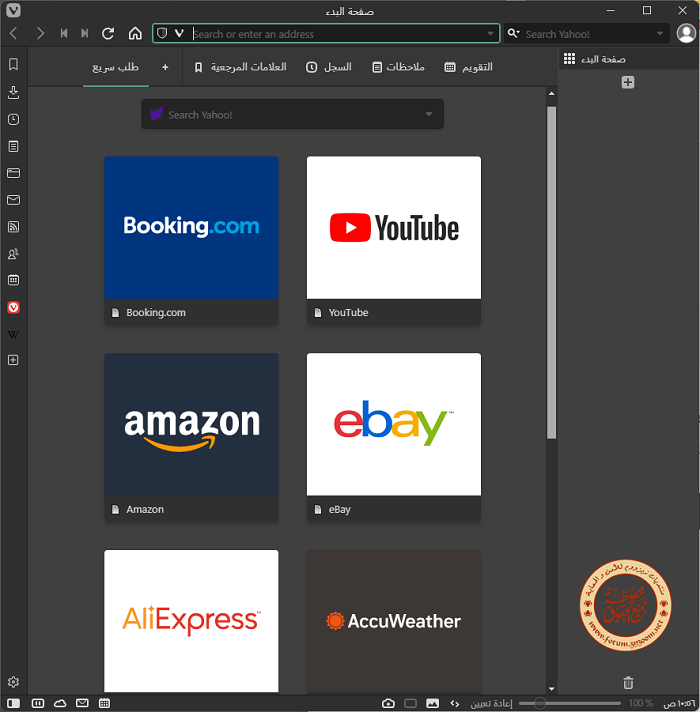Open the Notes panel in sidebar
Viewport: 700px width, 712px height.
point(14,146)
